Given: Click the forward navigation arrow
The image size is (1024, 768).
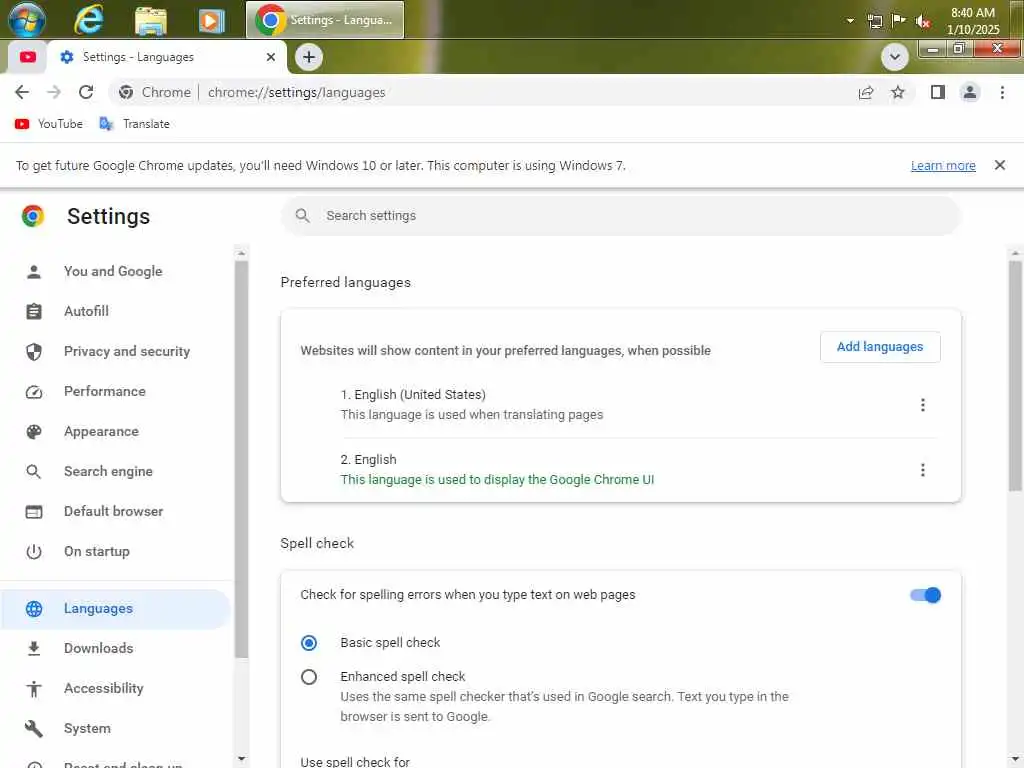Looking at the screenshot, I should tap(54, 92).
